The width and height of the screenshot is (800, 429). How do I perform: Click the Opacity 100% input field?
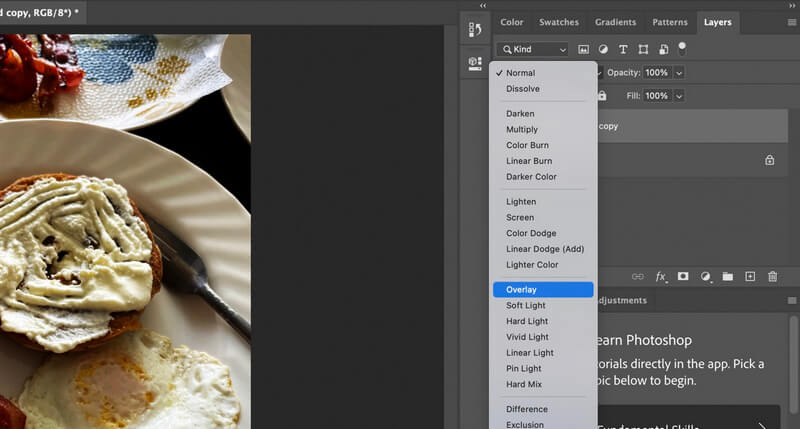tap(656, 73)
